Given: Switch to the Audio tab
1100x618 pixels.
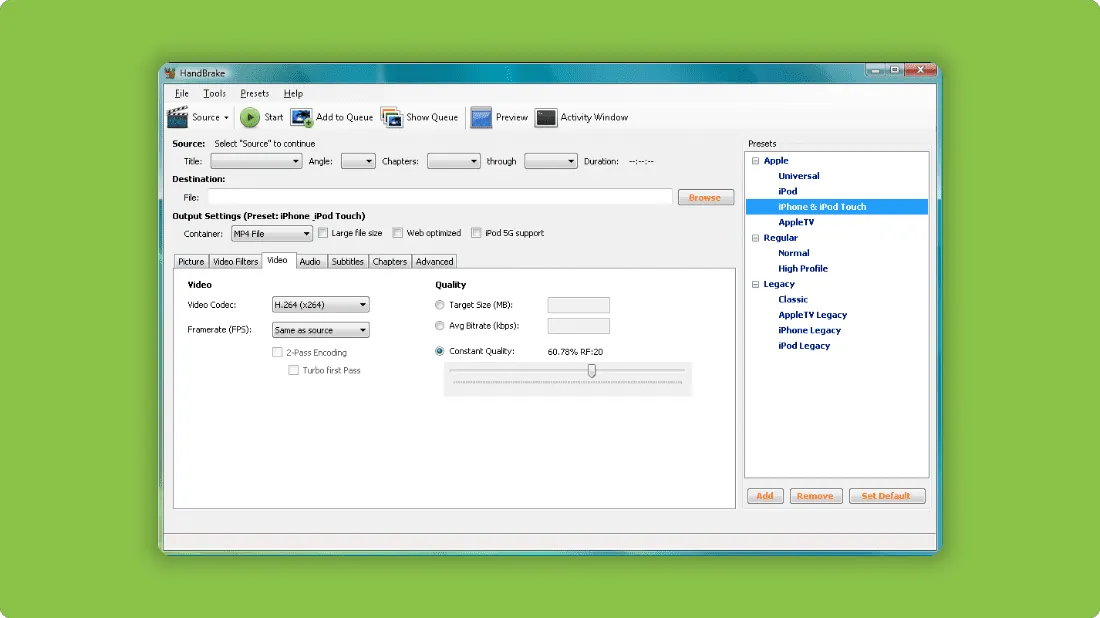Looking at the screenshot, I should coord(310,262).
